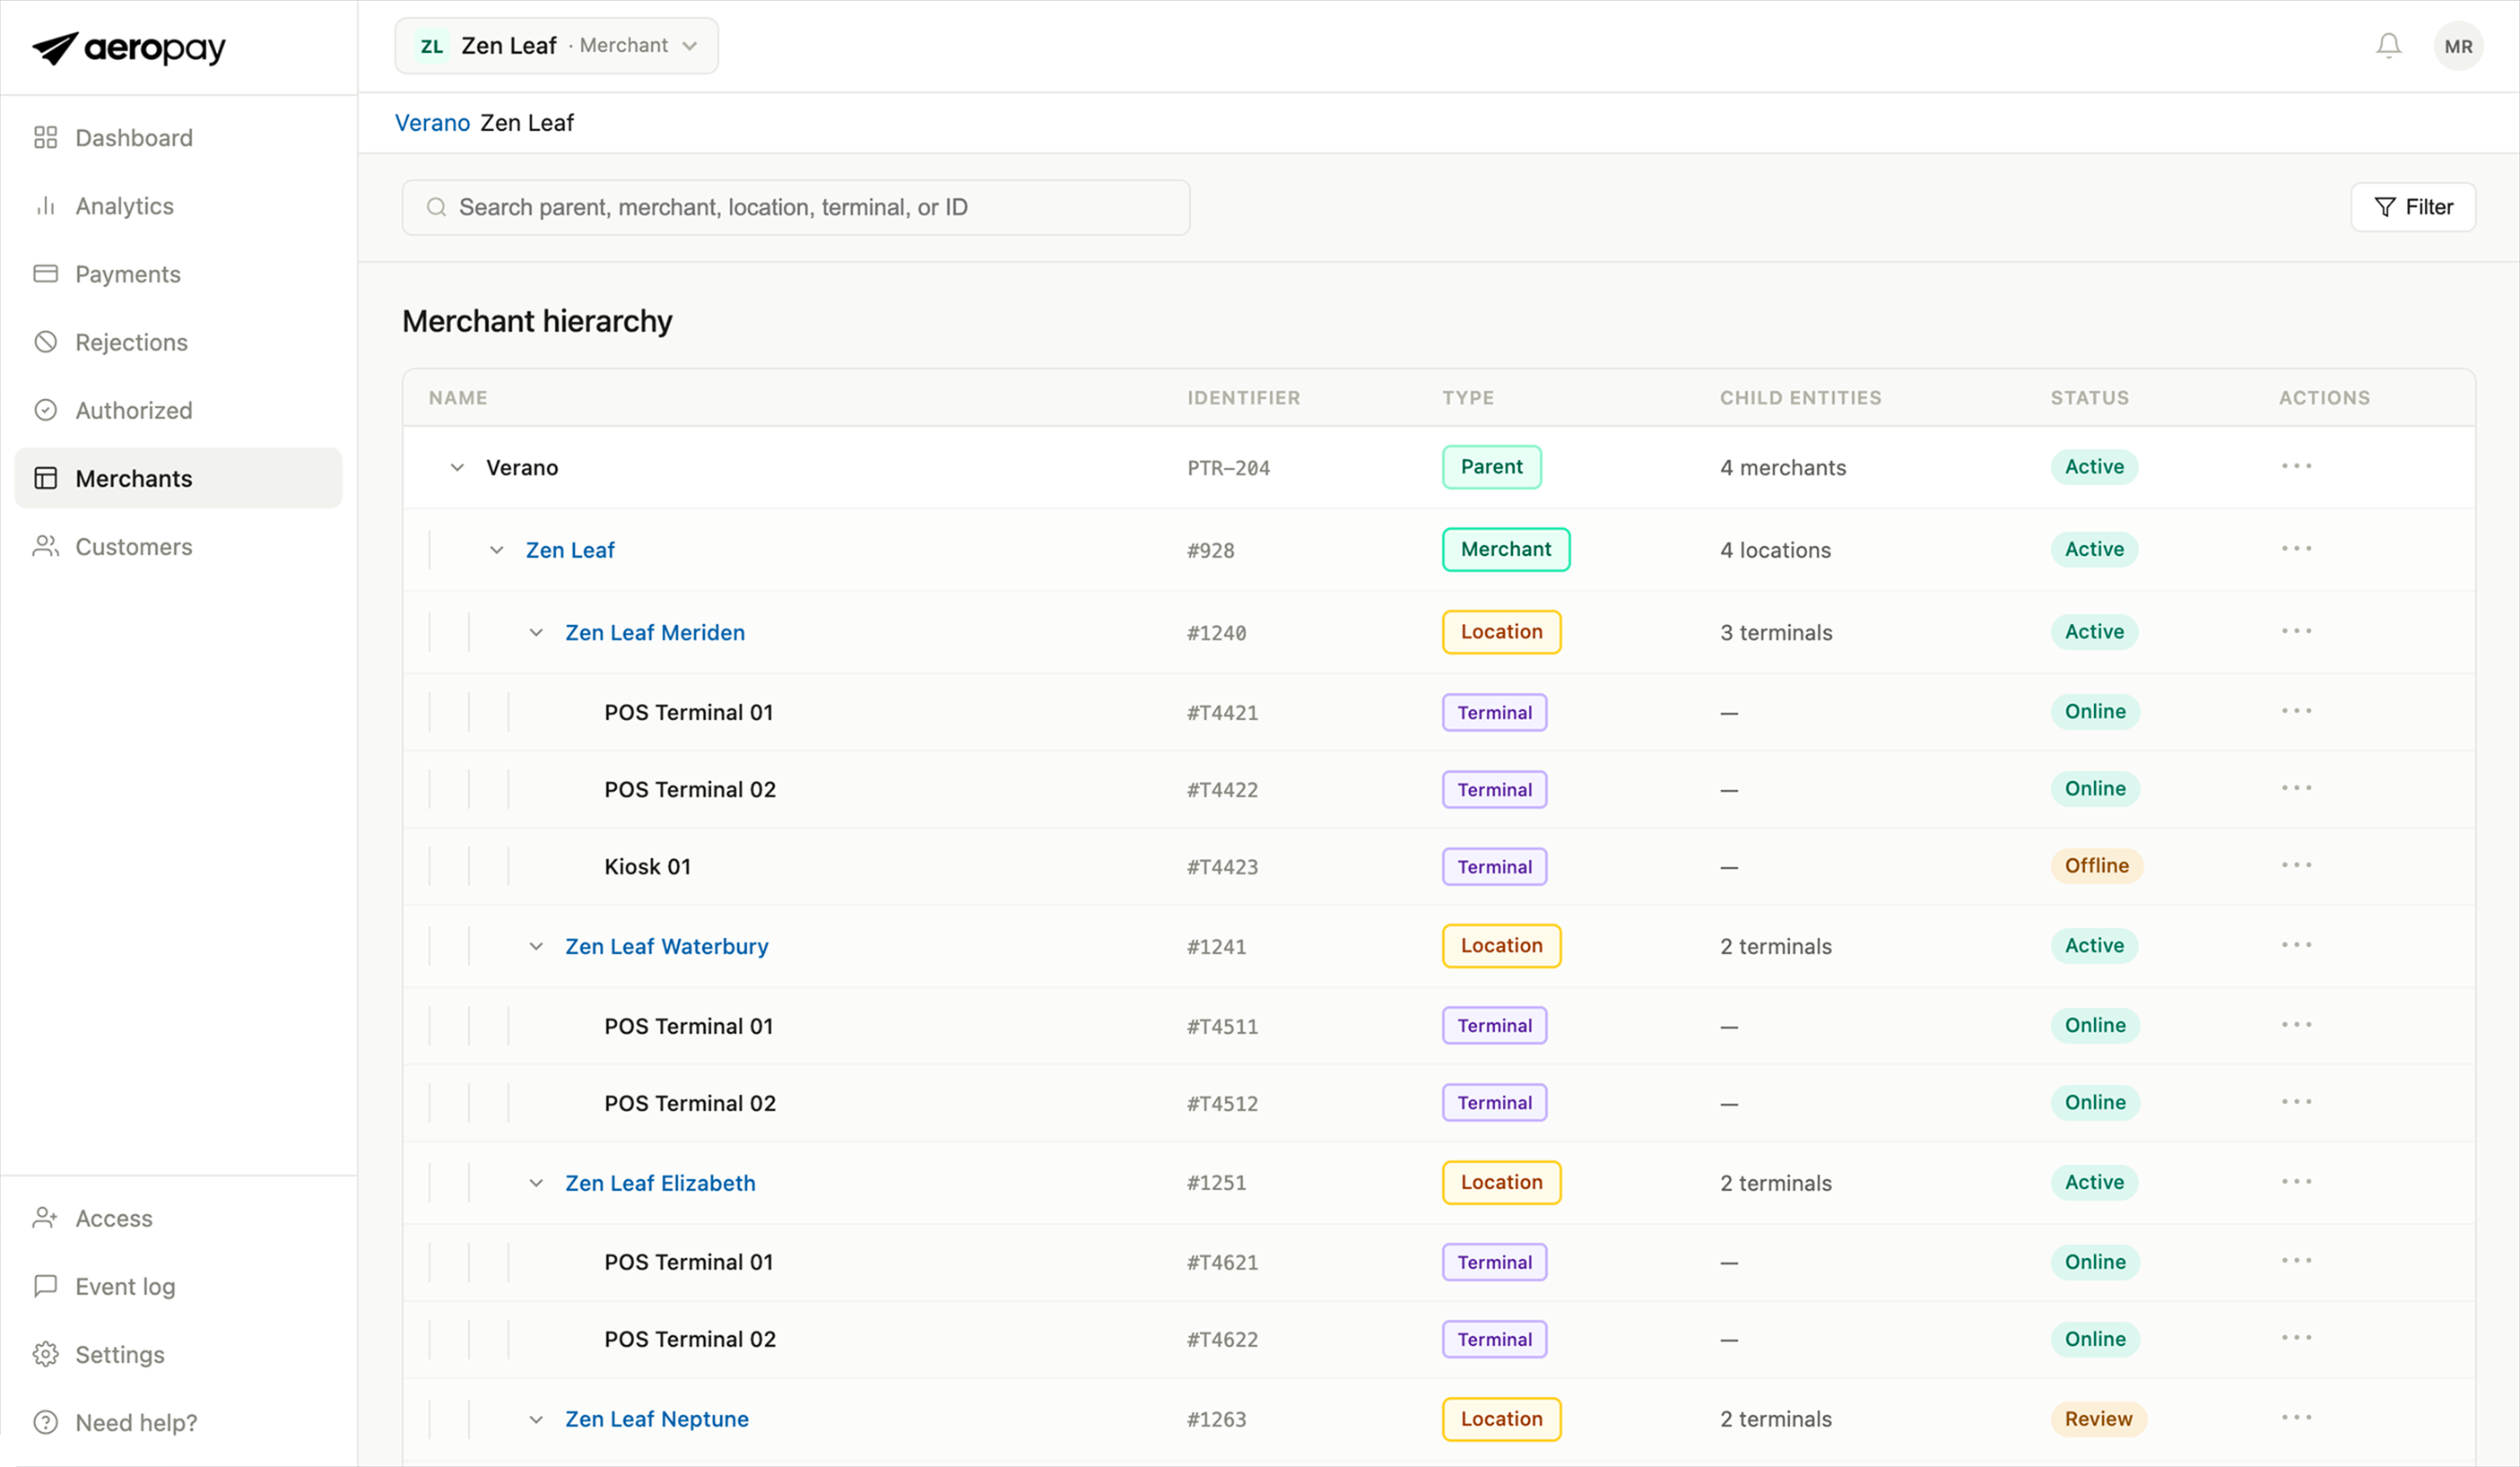Click the IDENTIFIER column header
This screenshot has height=1467, width=2520.
click(x=1243, y=398)
